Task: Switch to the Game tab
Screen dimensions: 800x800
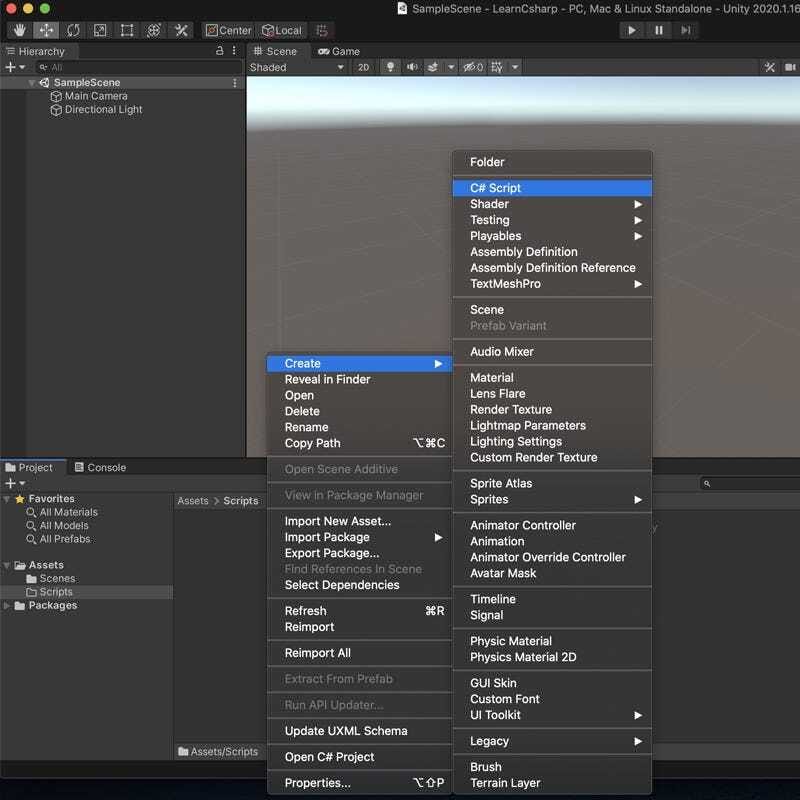Action: [338, 51]
